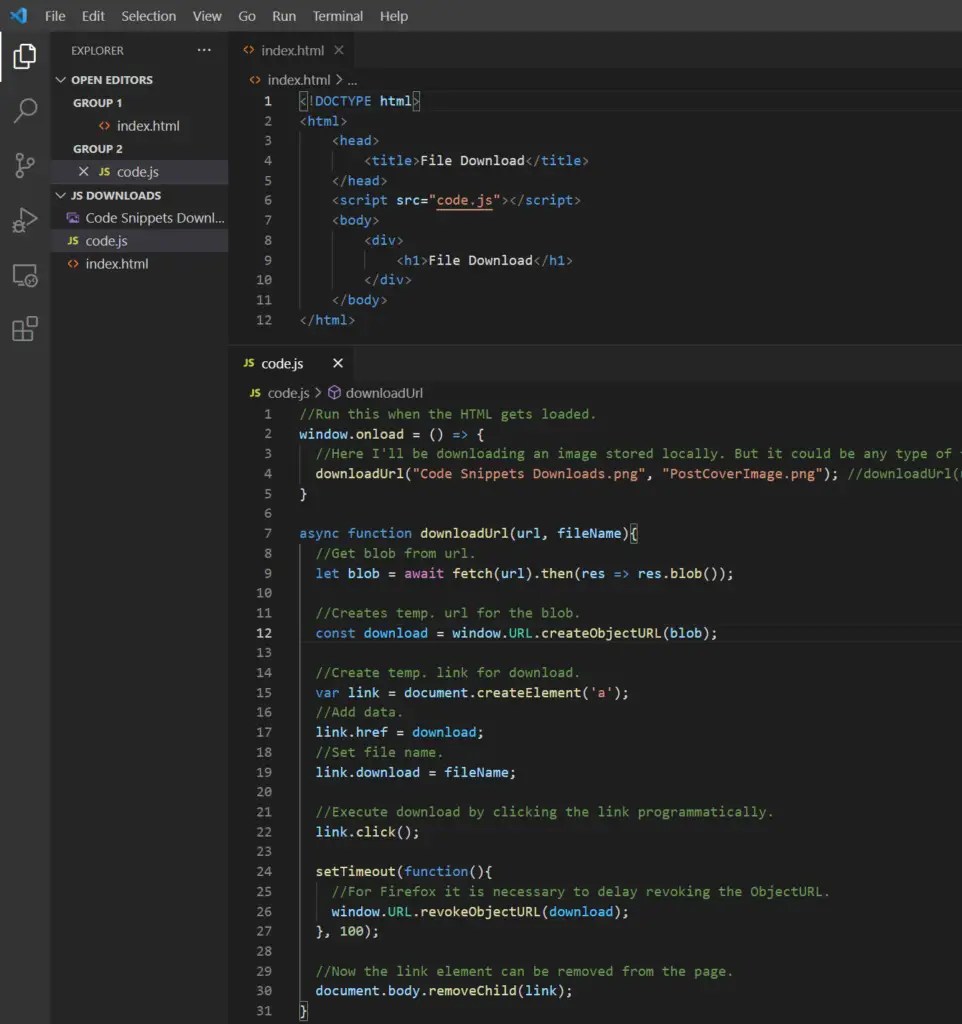This screenshot has height=1024, width=962.
Task: Click the JS file icon beside code.js in JS DOWNLOADS
Action: [x=73, y=241]
